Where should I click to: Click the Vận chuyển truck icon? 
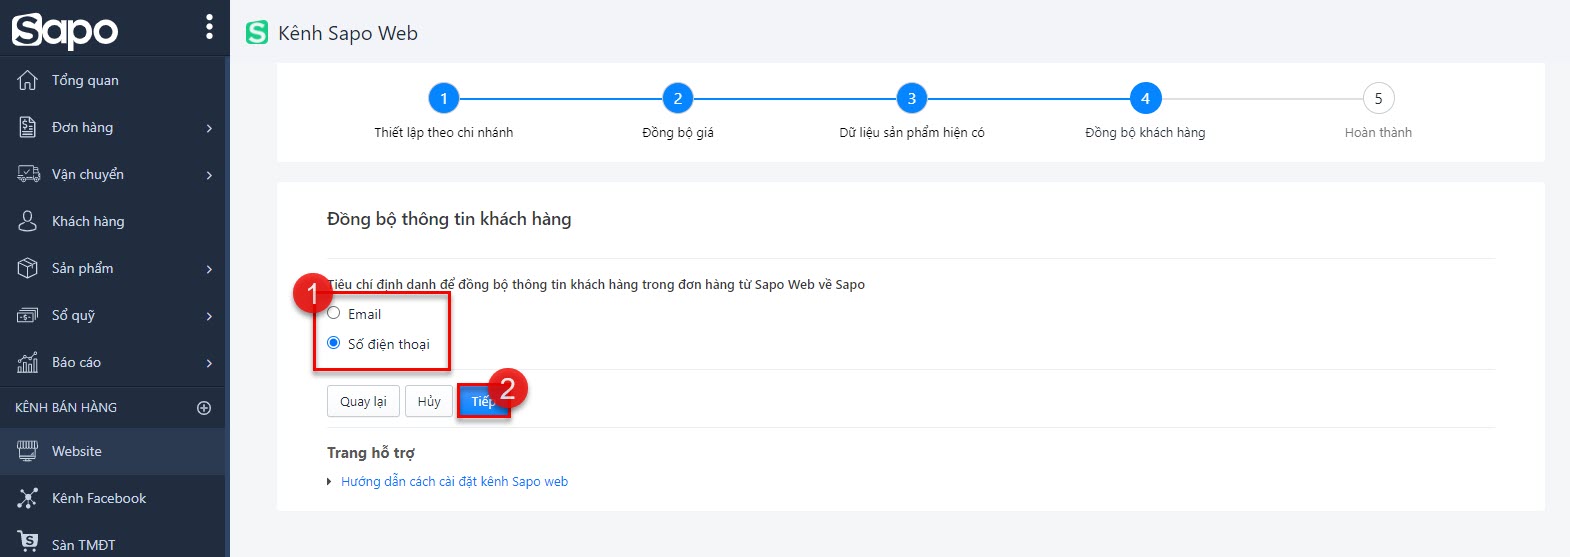(28, 174)
